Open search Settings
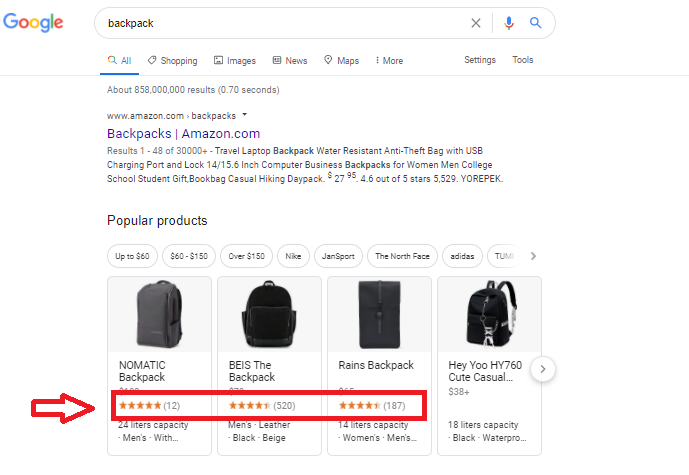This screenshot has height=475, width=689. pos(480,60)
